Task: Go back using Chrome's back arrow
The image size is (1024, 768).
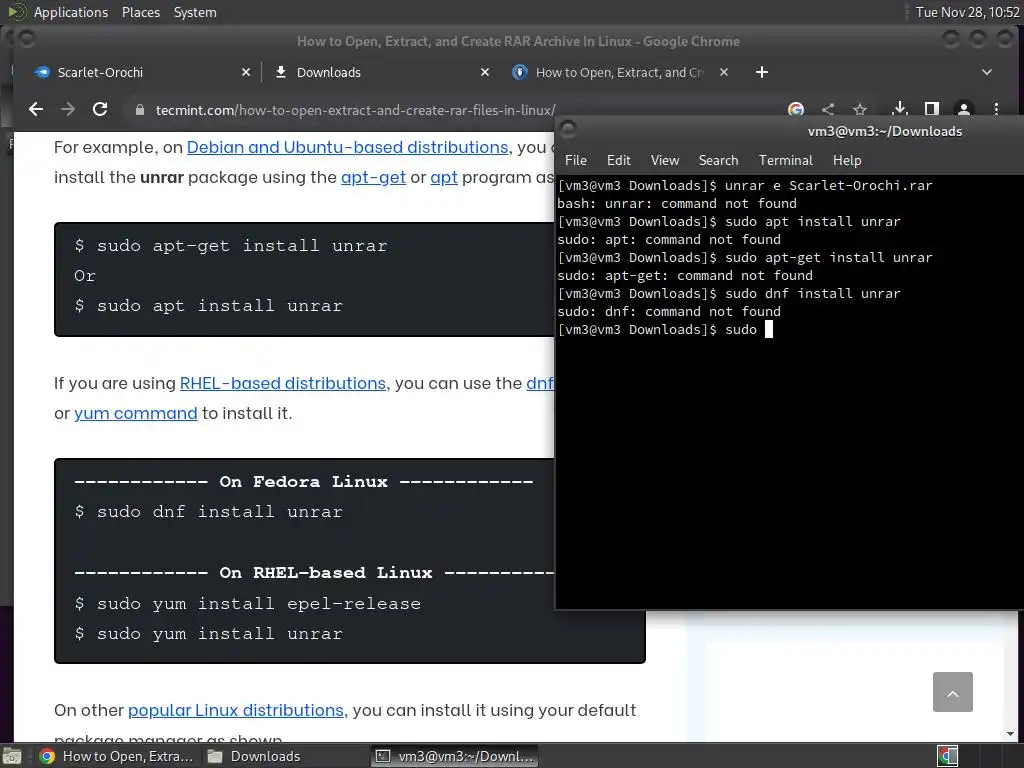Action: (x=36, y=109)
